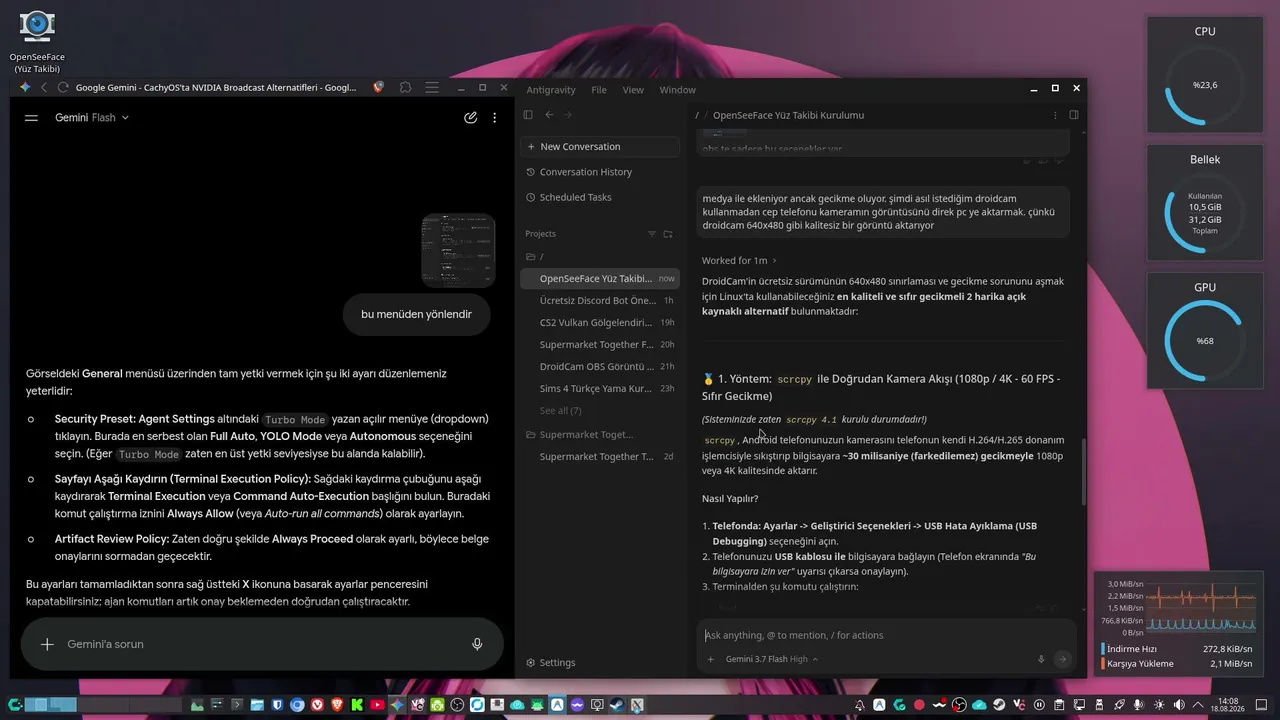This screenshot has width=1280, height=720.
Task: Add a new project folder
Action: (668, 234)
